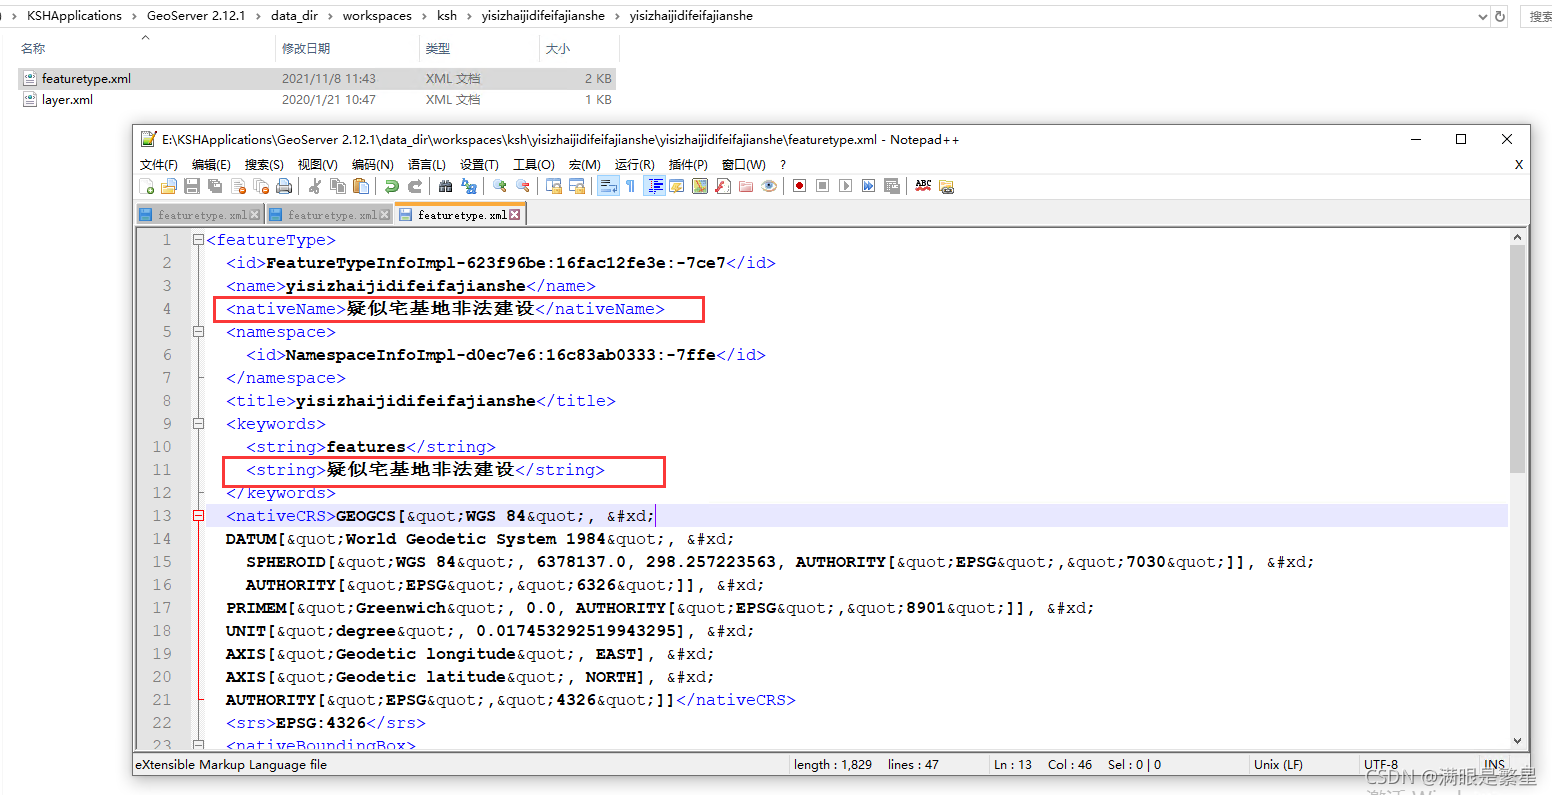Toggle synchronized horizontal scrolling icon
1552x795 pixels.
coord(576,186)
